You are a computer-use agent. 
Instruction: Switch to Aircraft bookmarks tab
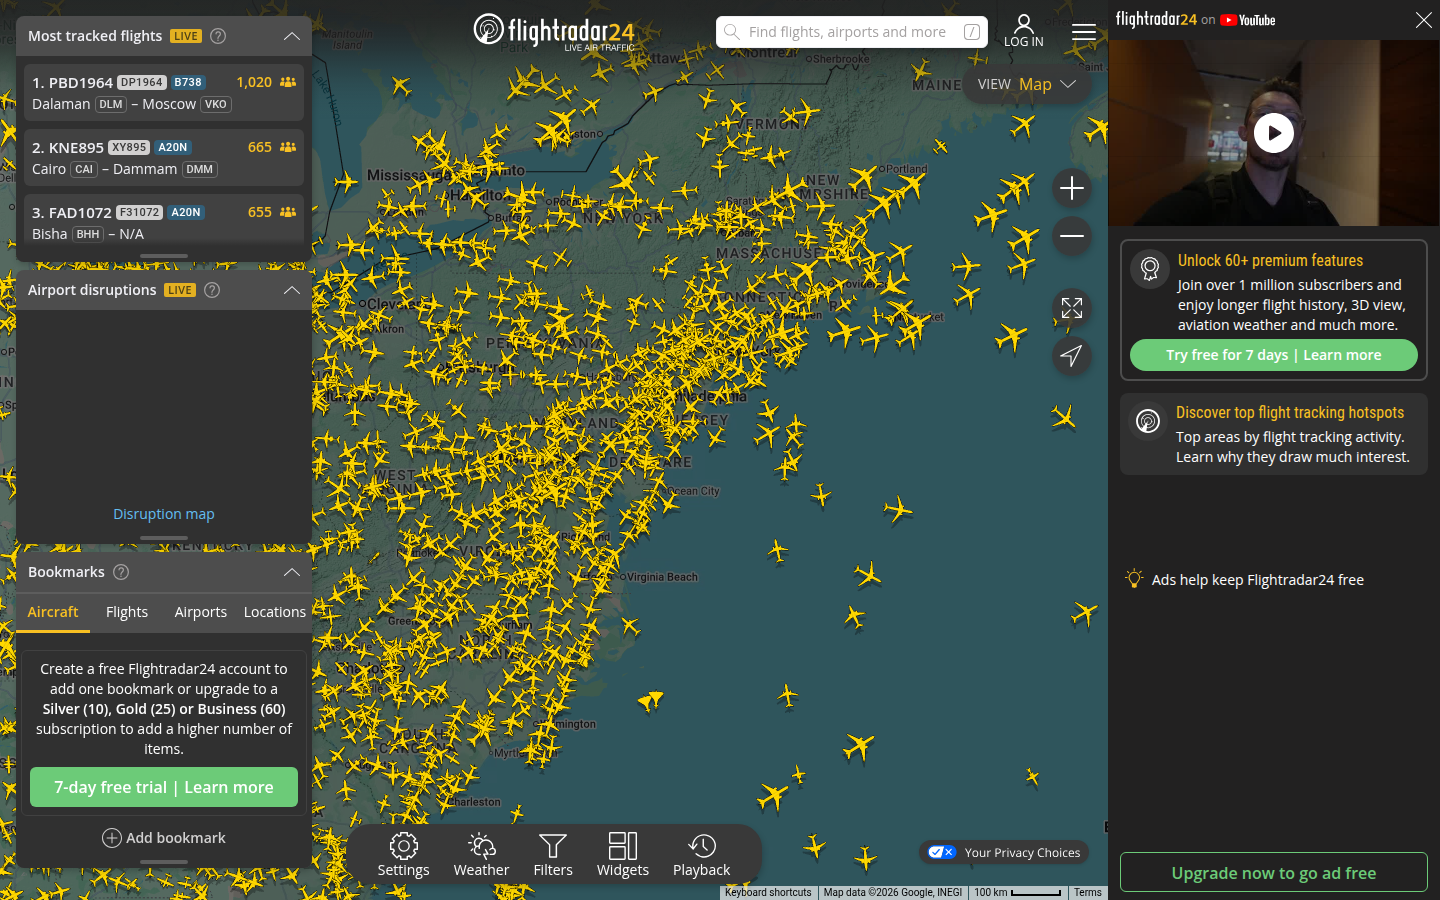pyautogui.click(x=53, y=612)
